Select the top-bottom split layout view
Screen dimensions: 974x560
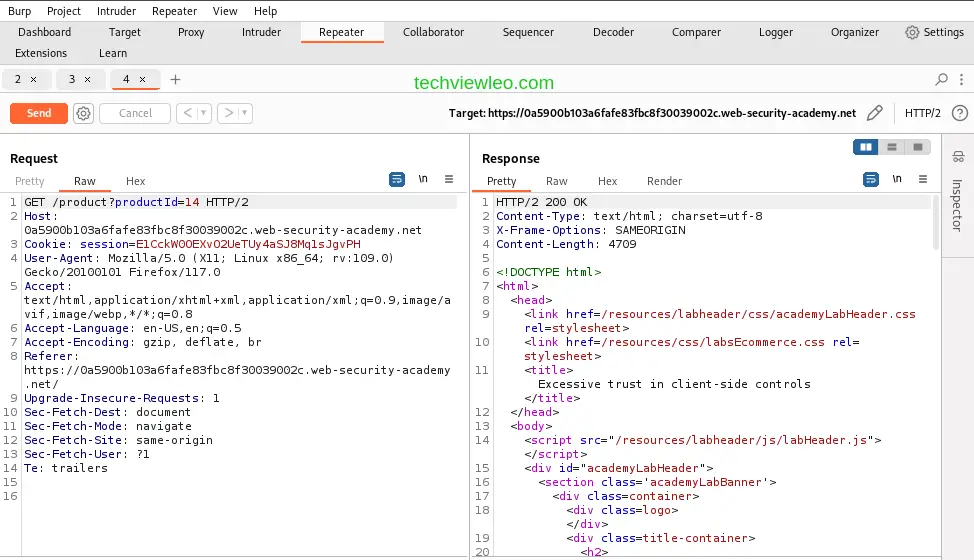pos(892,147)
